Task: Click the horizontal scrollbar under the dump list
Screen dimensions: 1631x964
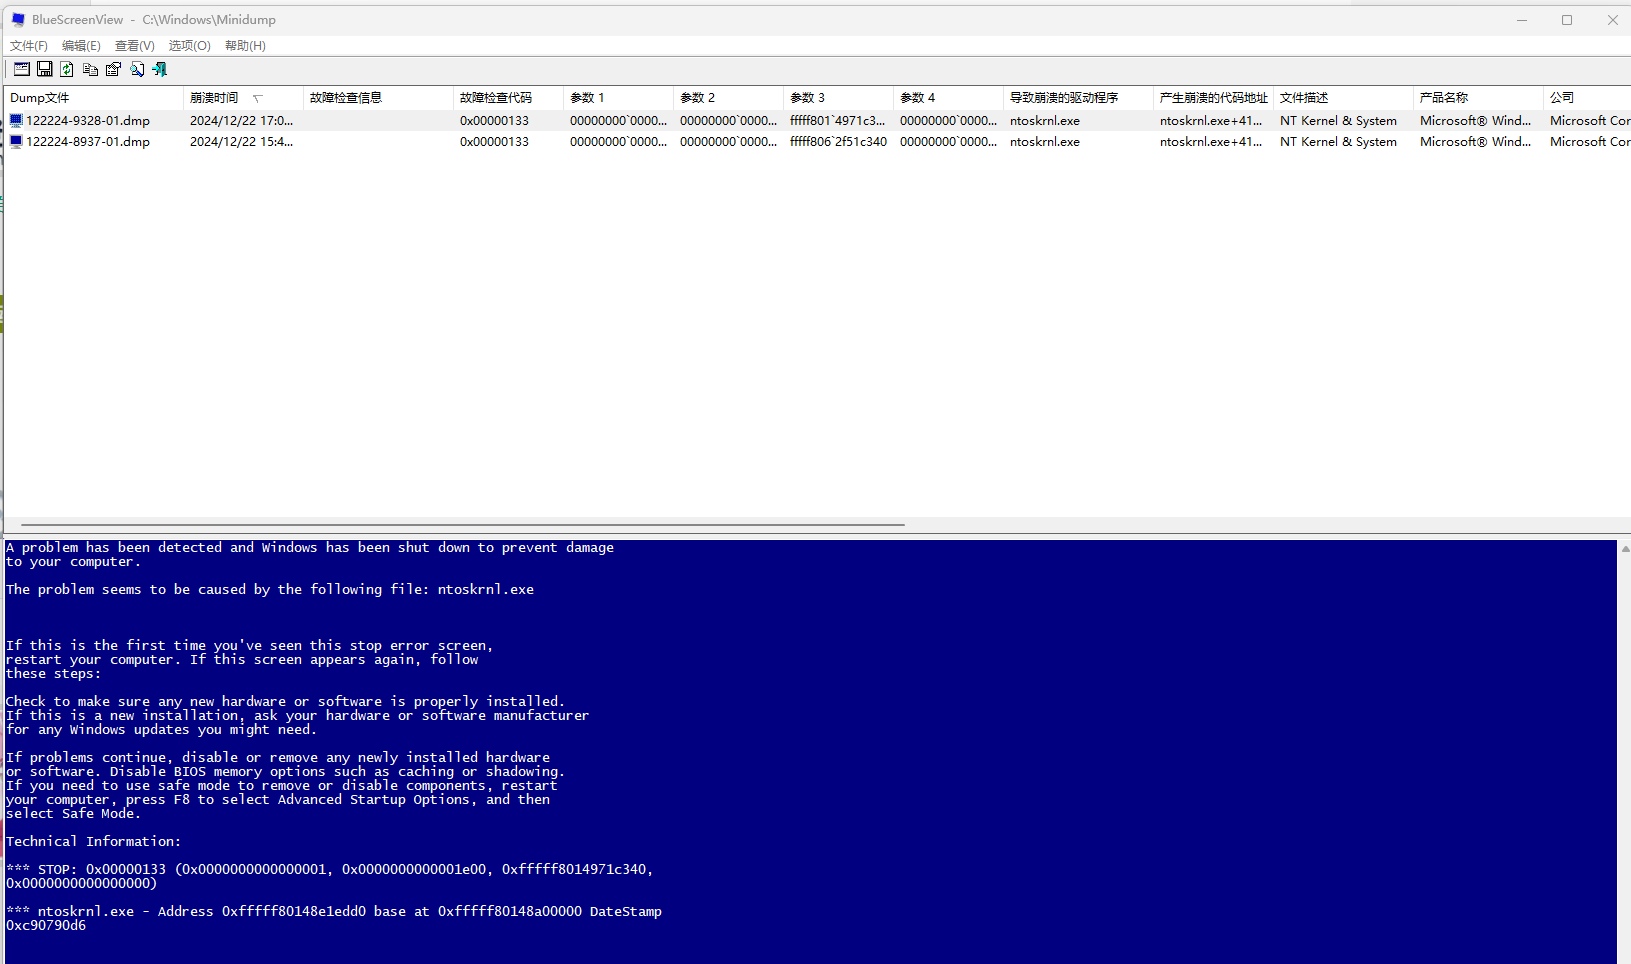Action: click(x=462, y=525)
